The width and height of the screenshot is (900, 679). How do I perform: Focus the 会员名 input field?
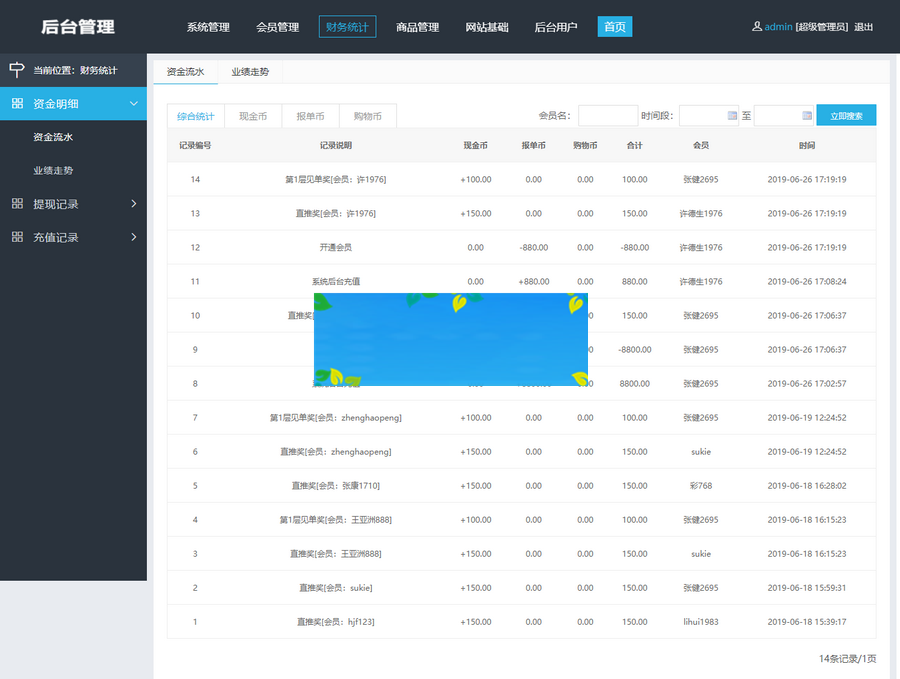(x=607, y=116)
